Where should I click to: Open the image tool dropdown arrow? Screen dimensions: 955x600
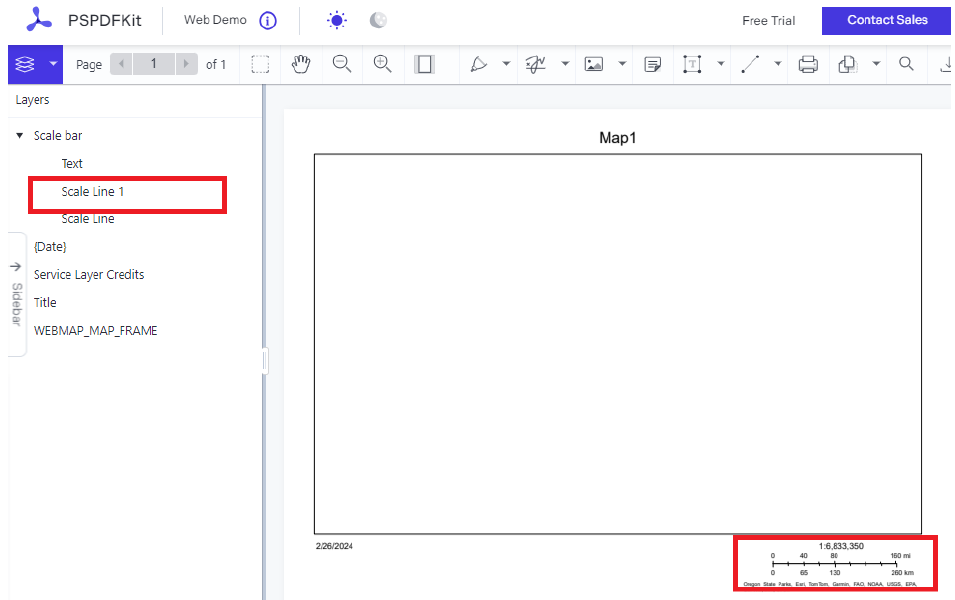click(622, 64)
